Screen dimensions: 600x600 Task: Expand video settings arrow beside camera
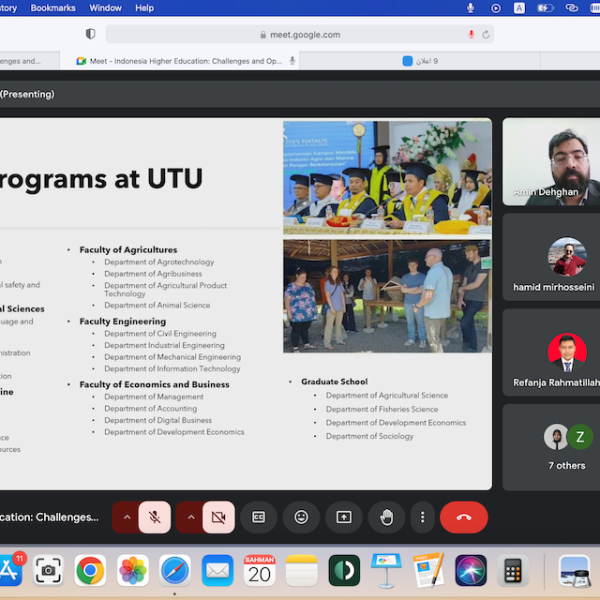point(190,517)
